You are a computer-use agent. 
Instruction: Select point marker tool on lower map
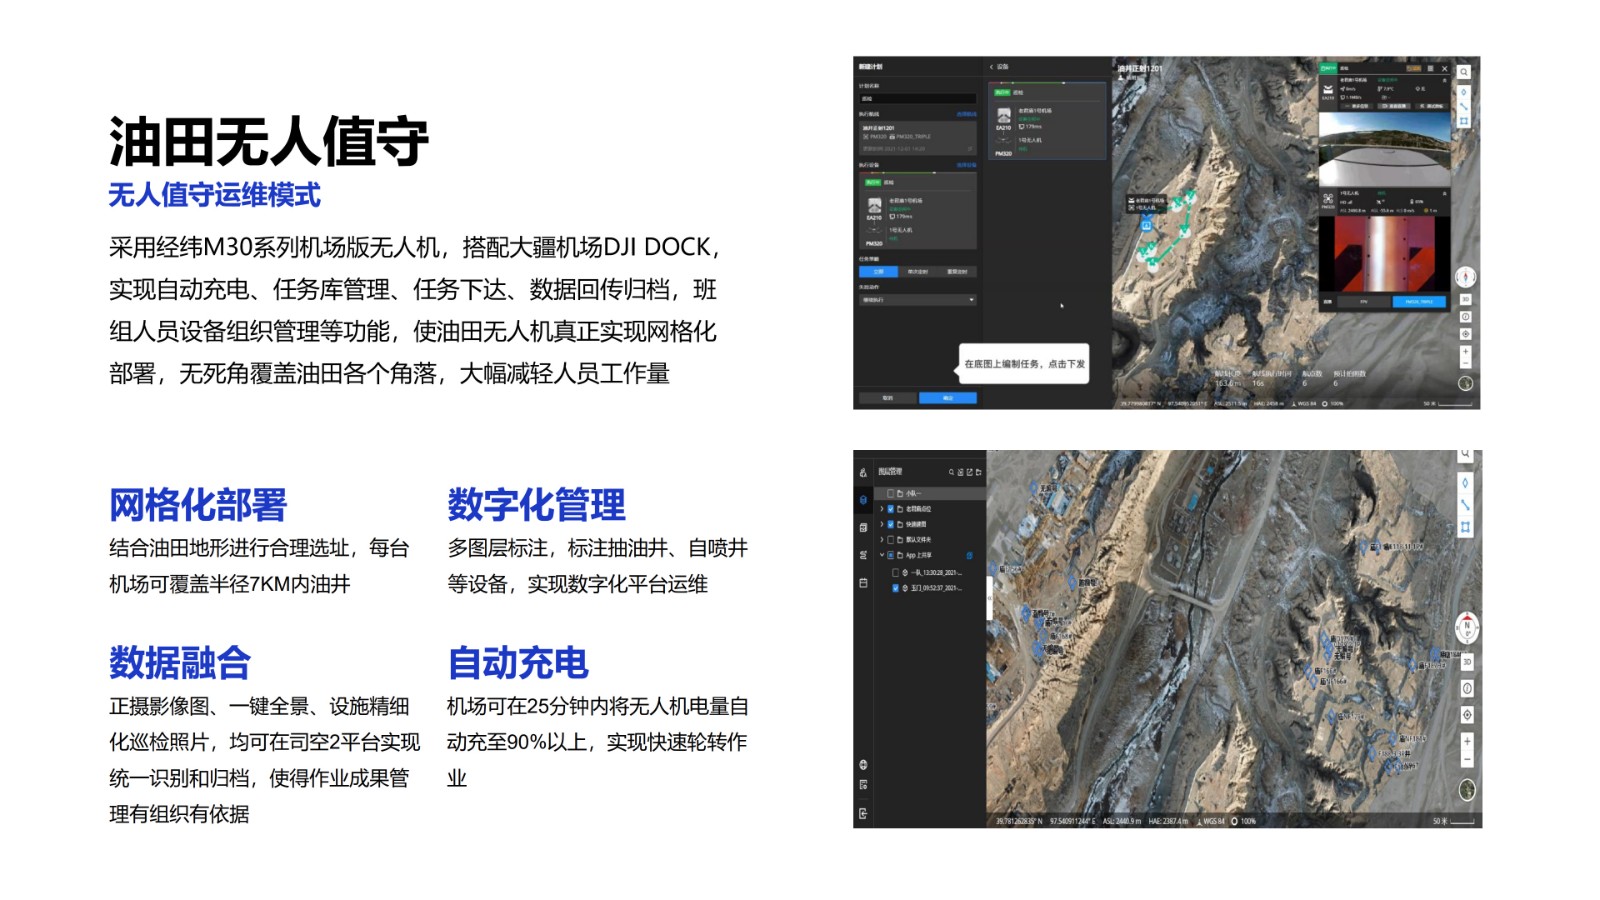coord(1465,483)
